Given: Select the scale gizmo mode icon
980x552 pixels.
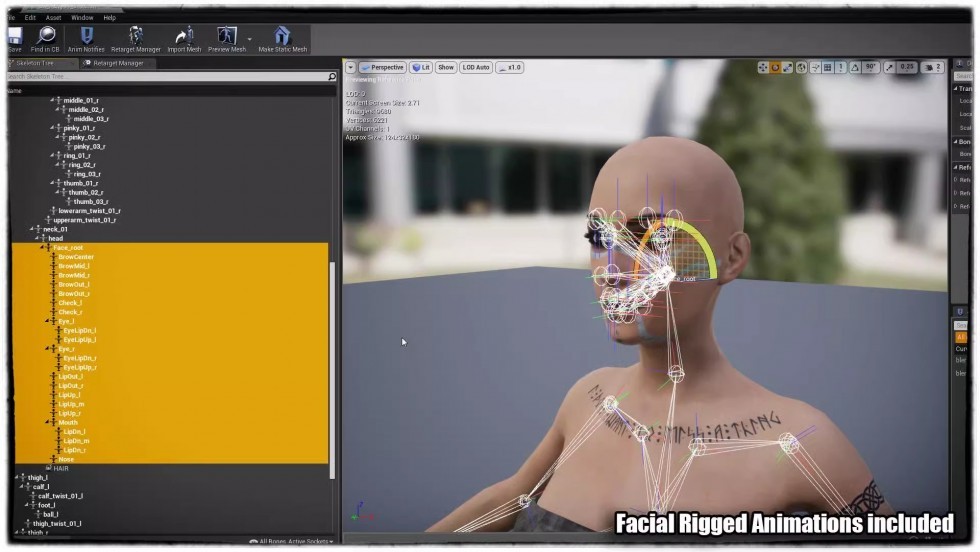Looking at the screenshot, I should [x=788, y=68].
